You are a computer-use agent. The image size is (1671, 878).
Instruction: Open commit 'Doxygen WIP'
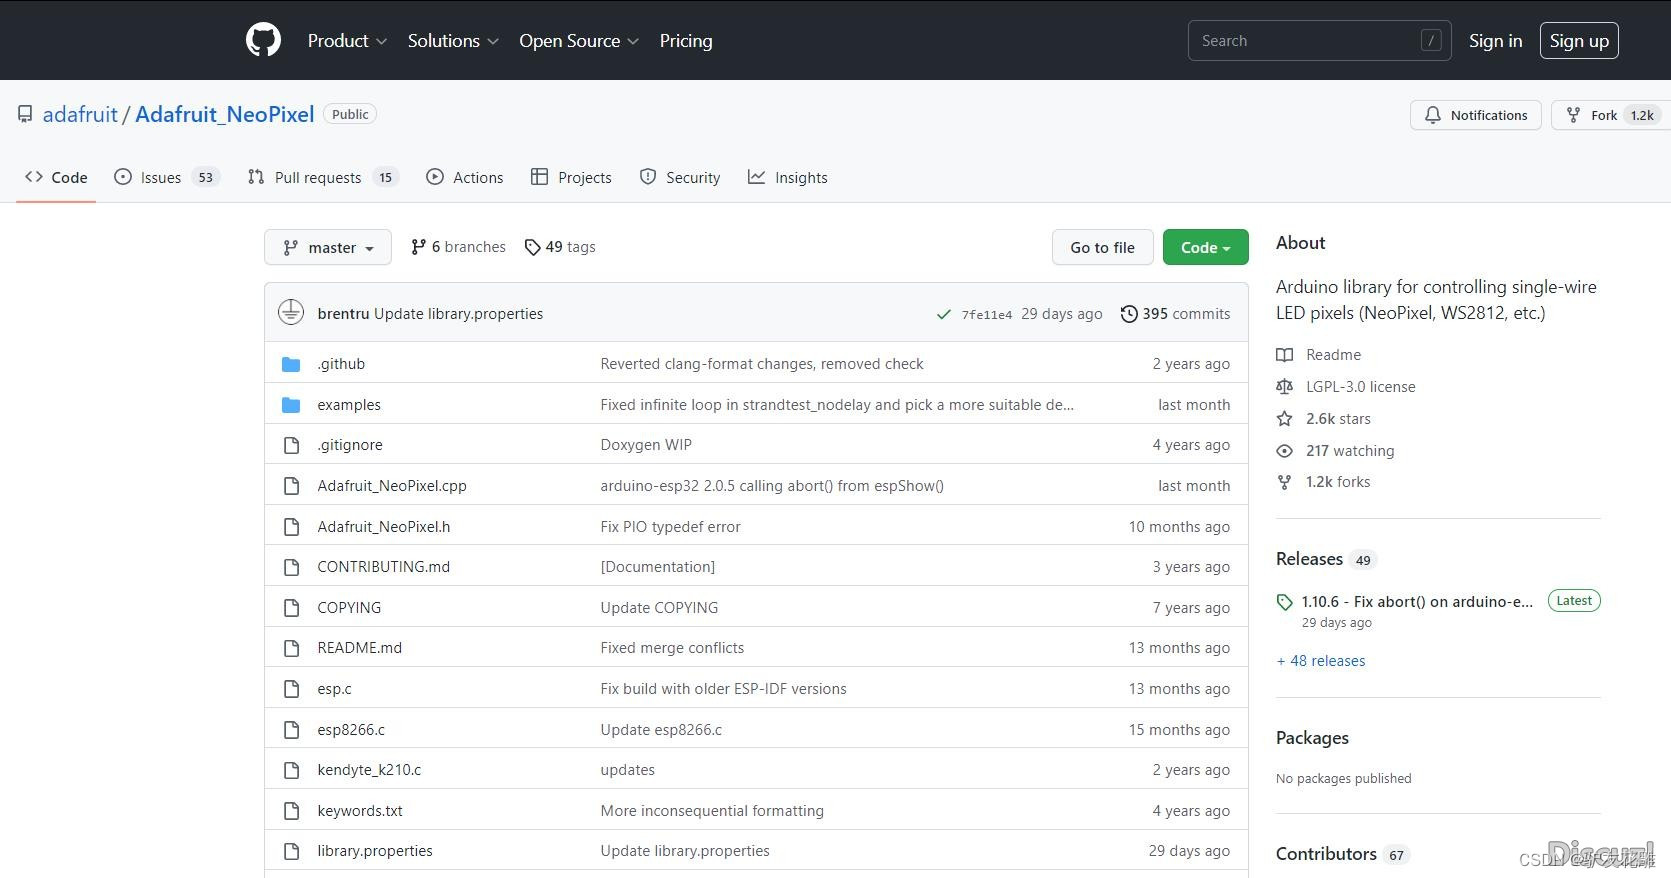(x=646, y=445)
